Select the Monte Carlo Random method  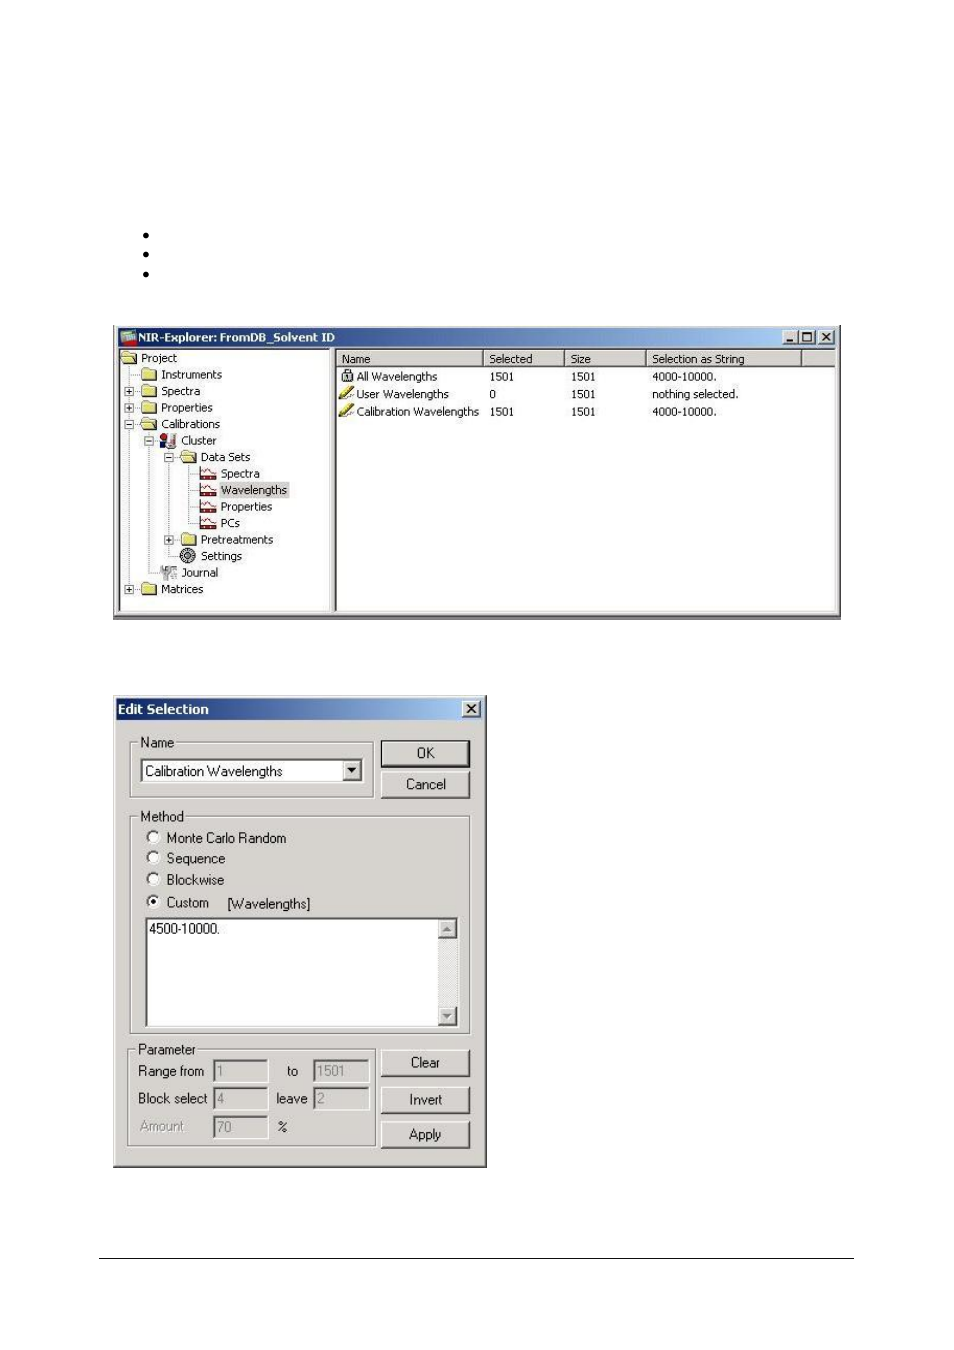[153, 837]
